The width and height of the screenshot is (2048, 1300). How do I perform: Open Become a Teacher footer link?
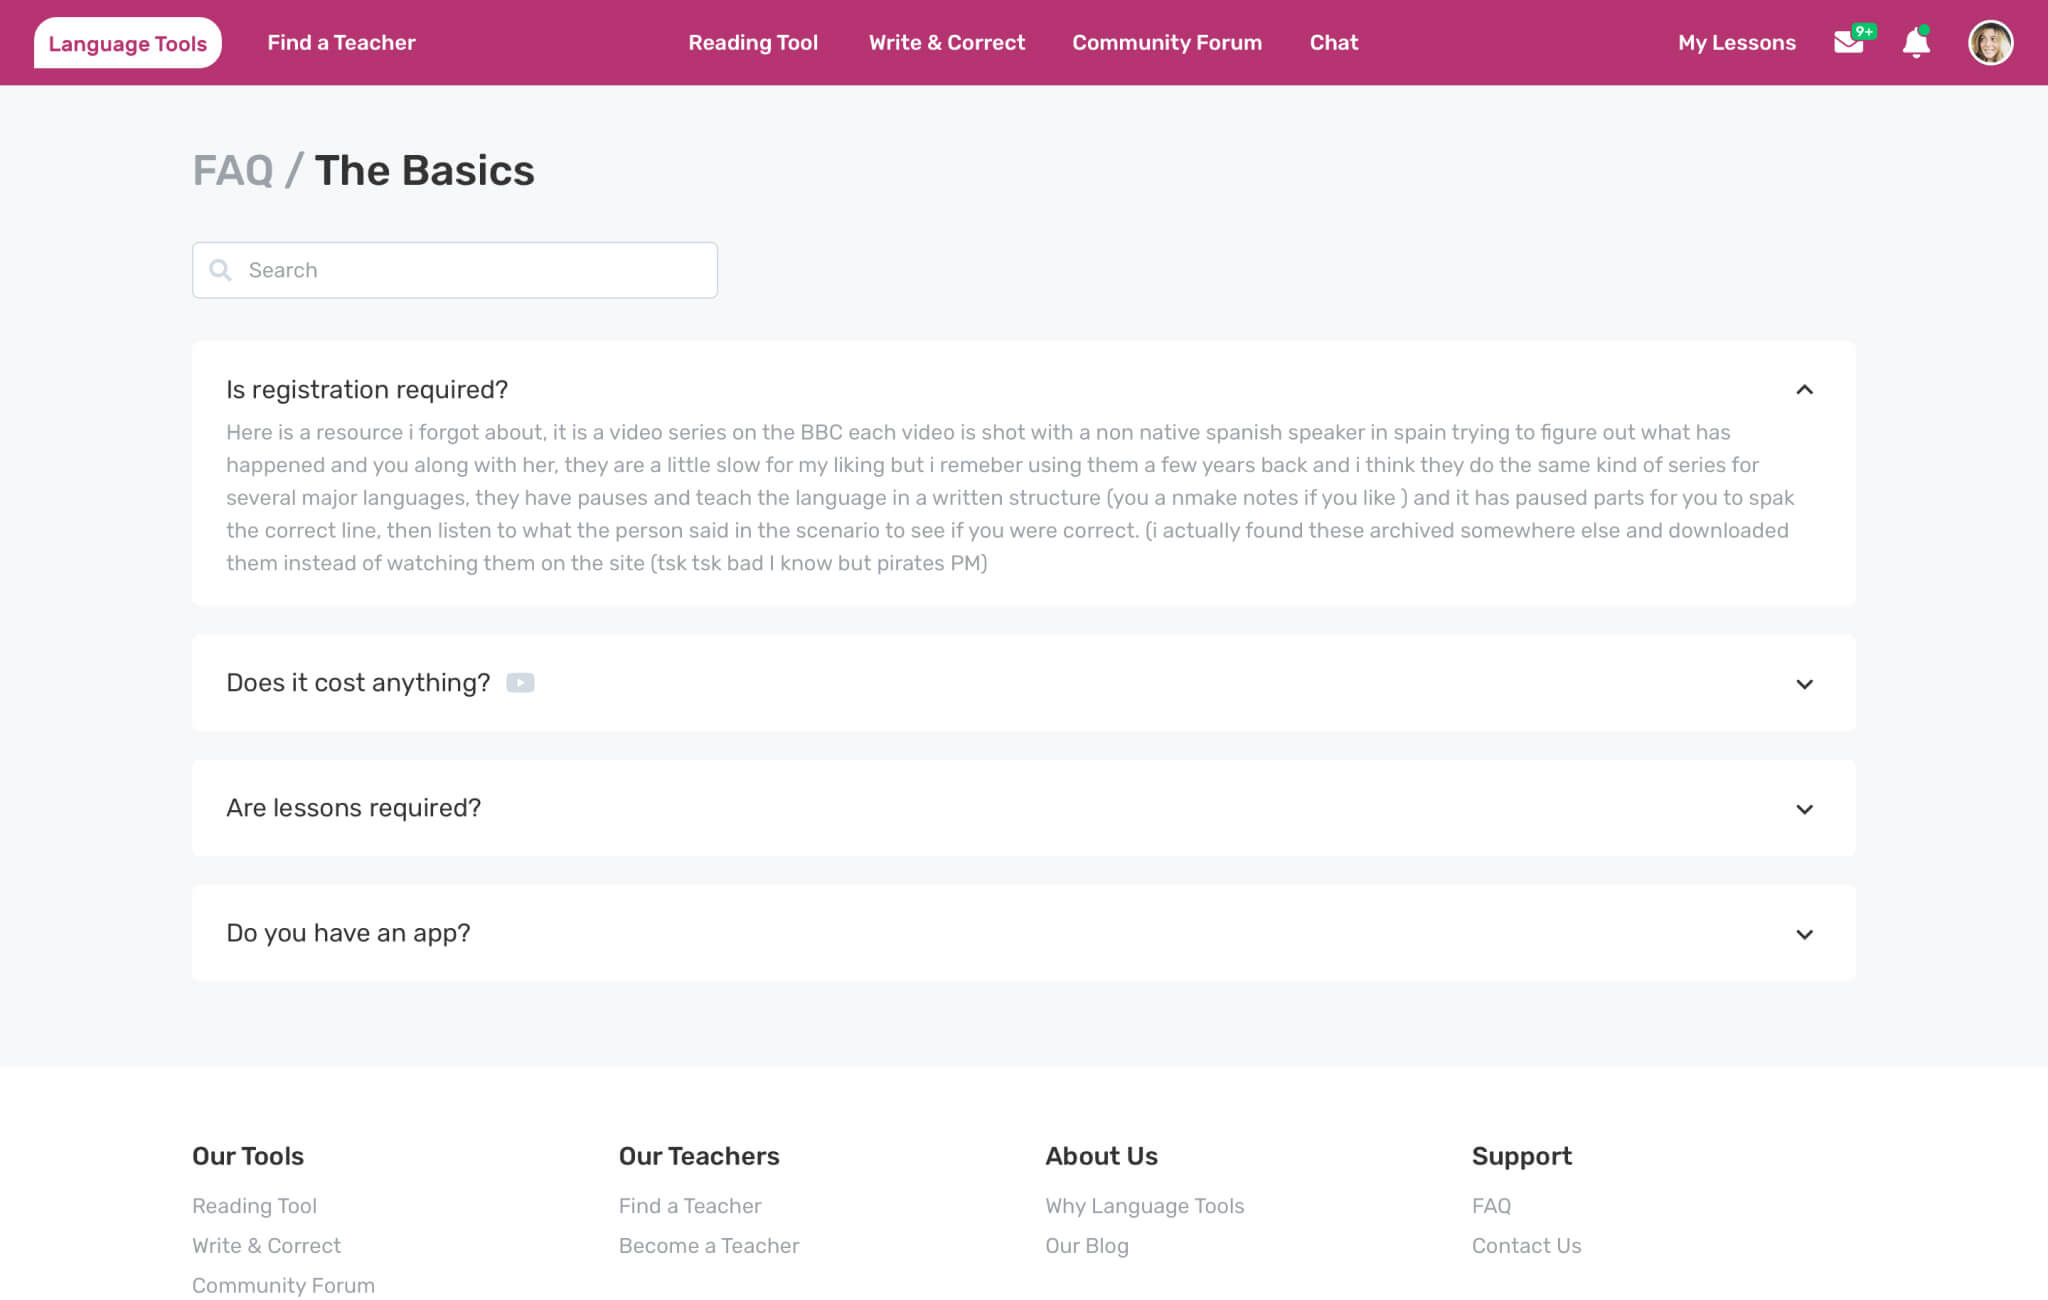point(709,1246)
